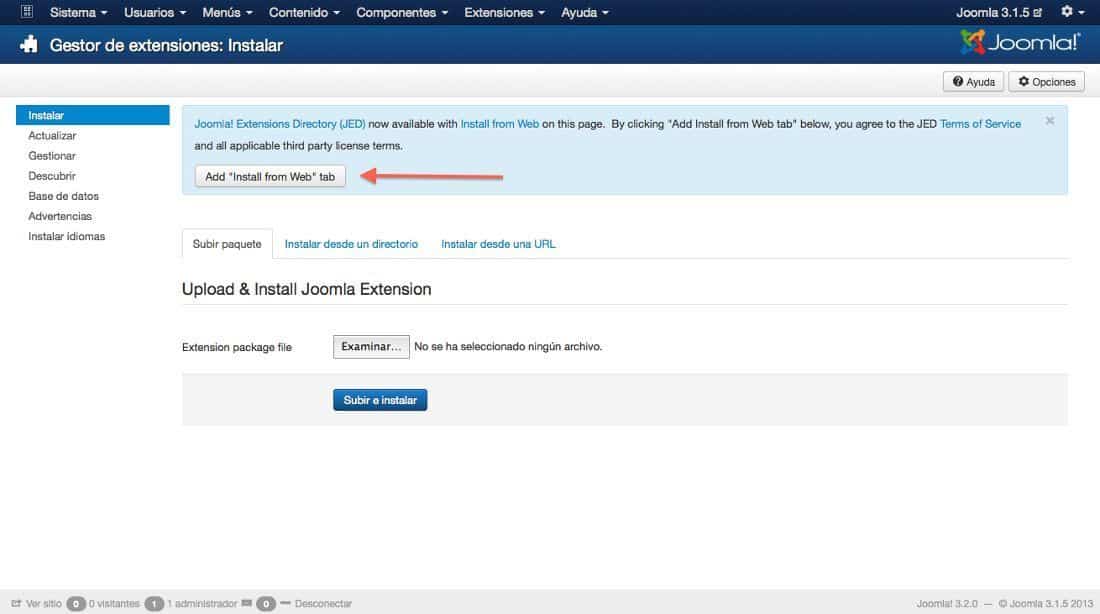Click the Subir e instalar button
This screenshot has width=1100, height=614.
click(x=380, y=400)
